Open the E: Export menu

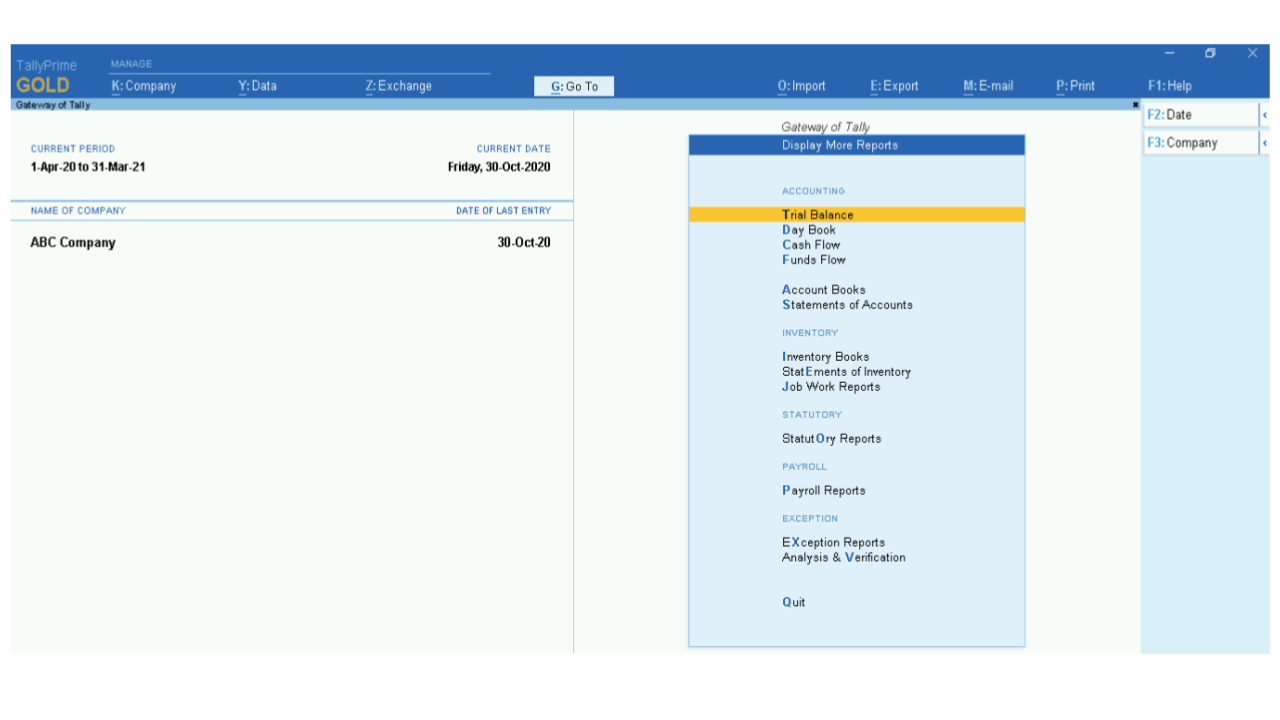[894, 86]
